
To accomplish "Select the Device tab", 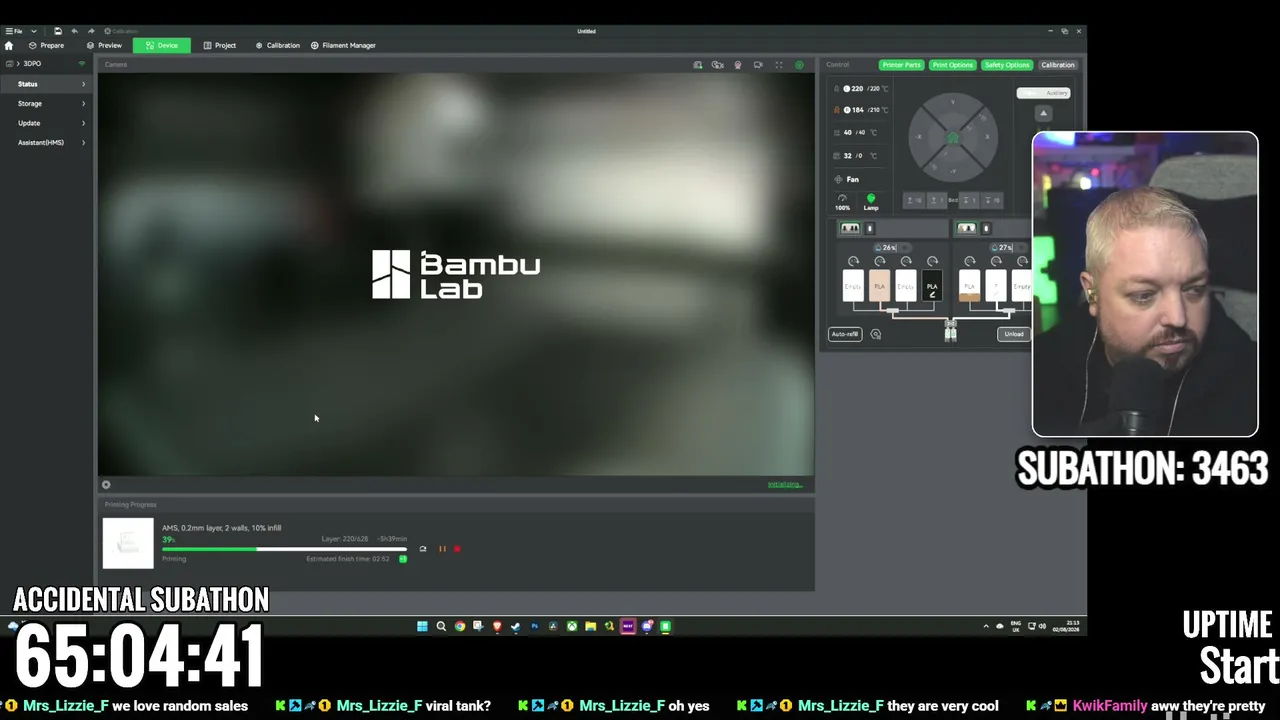I will (x=162, y=45).
